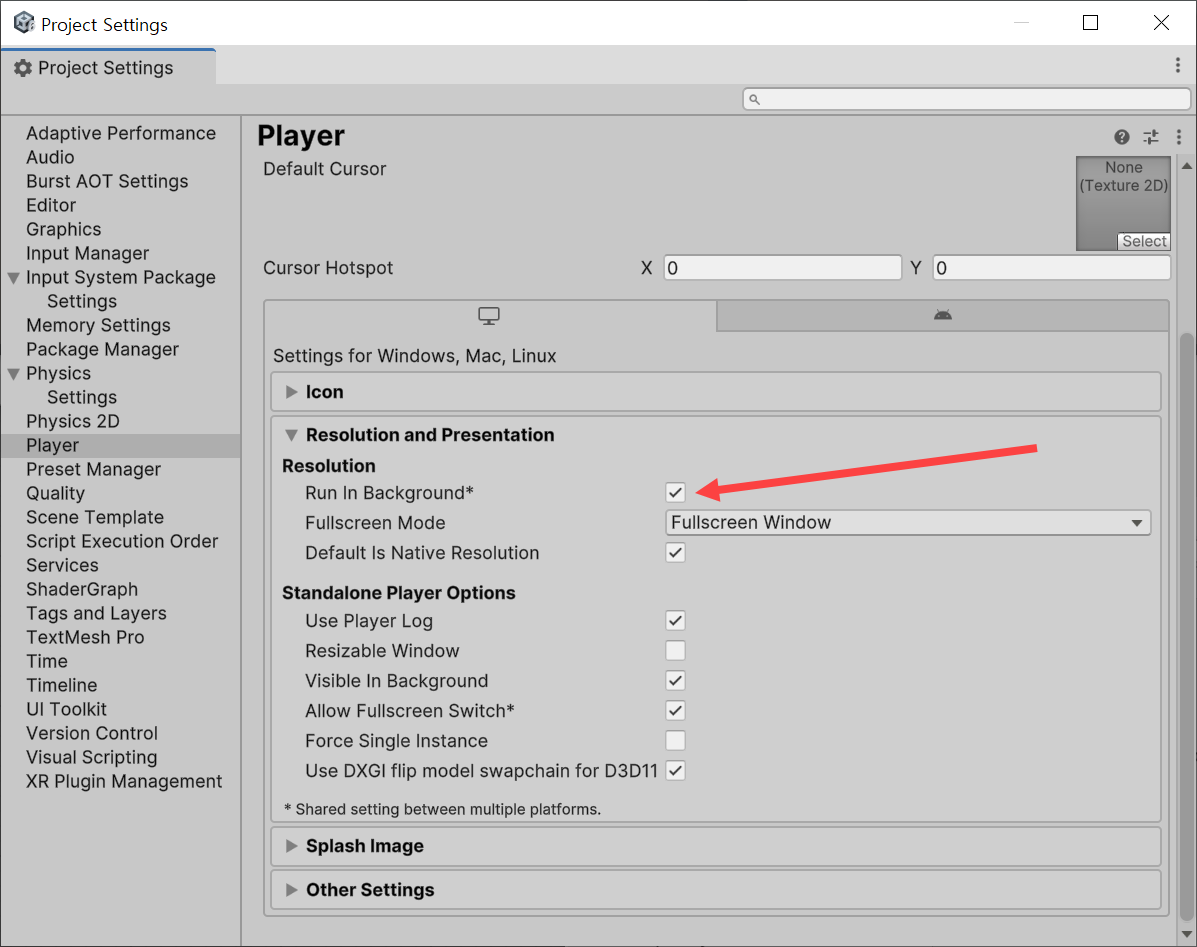This screenshot has width=1197, height=947.
Task: Open the Player panel kebab menu
Action: (1179, 137)
